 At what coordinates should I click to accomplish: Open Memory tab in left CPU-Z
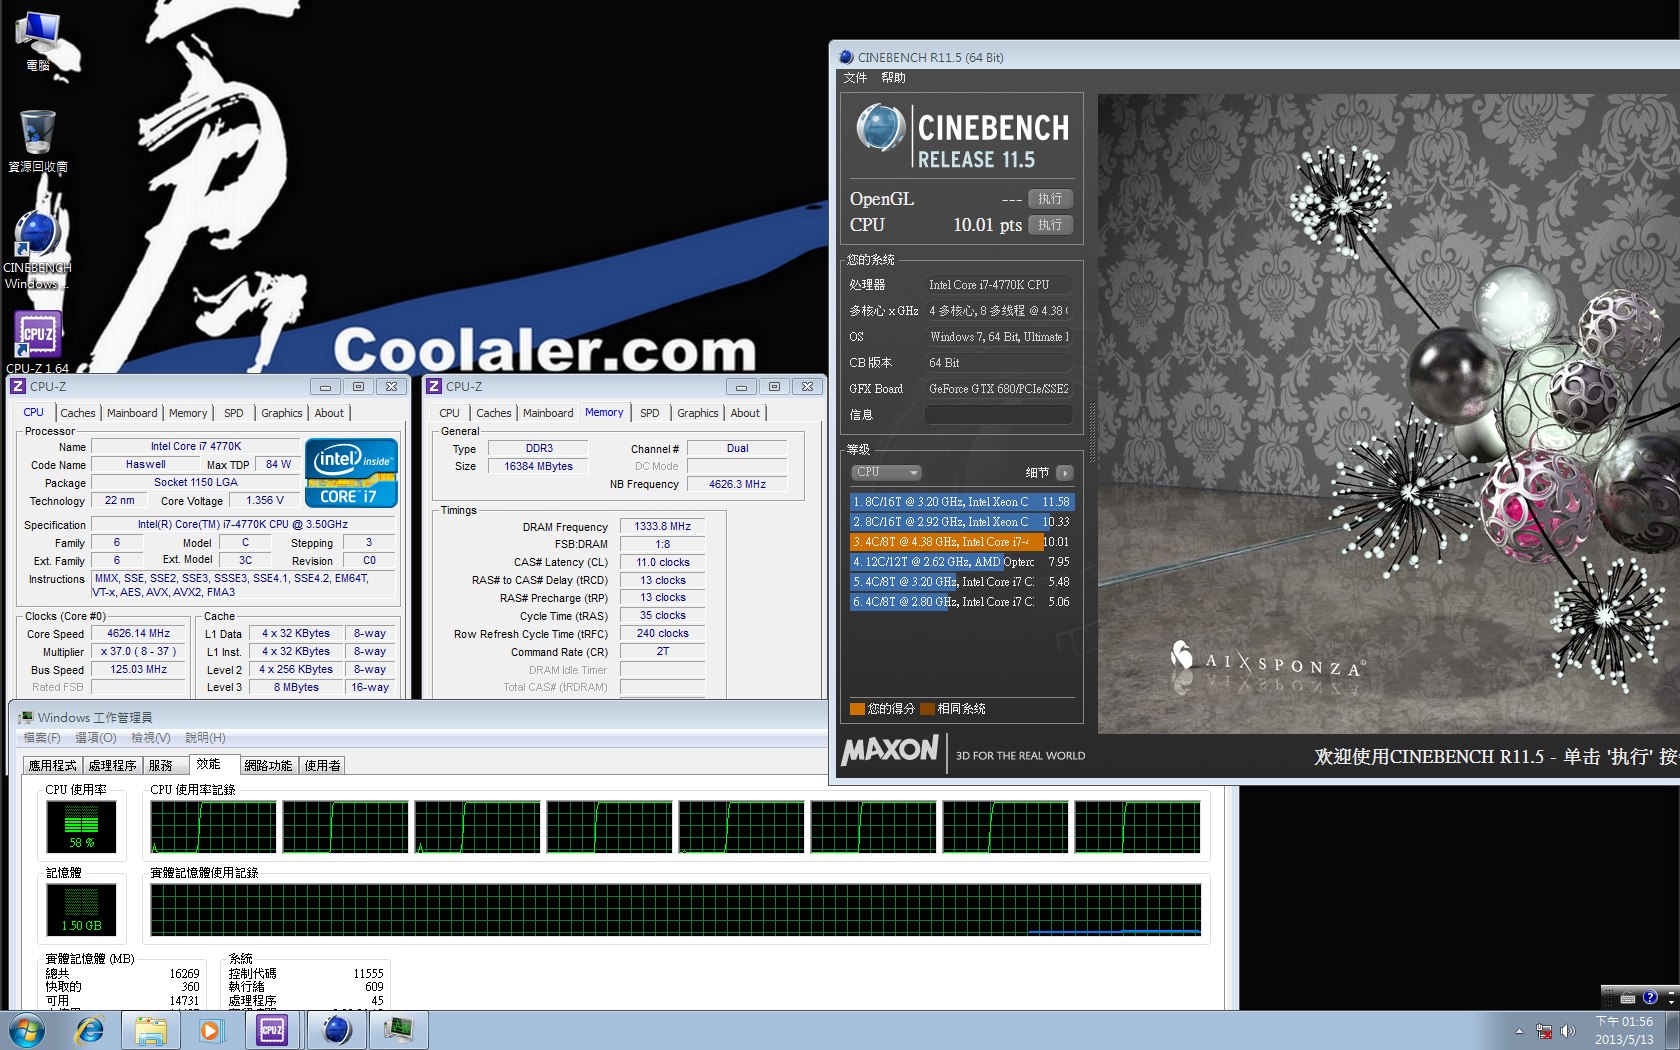(x=188, y=413)
